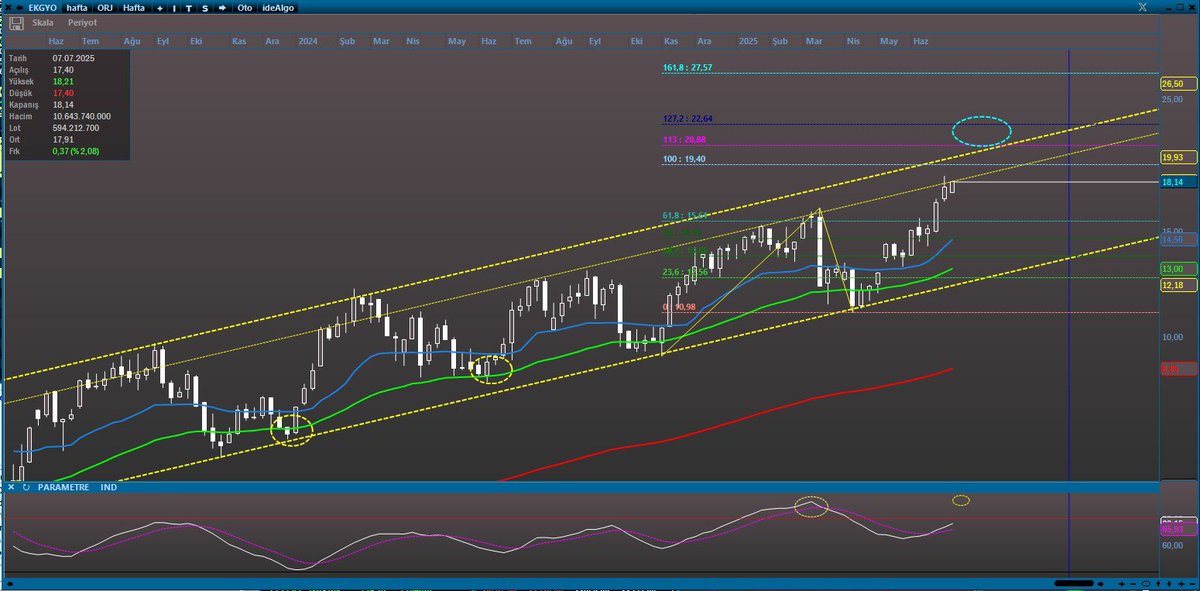Screen dimensions: 1200x591
Task: Click the 100 : 19,40 Fibonacci label
Action: tap(685, 159)
